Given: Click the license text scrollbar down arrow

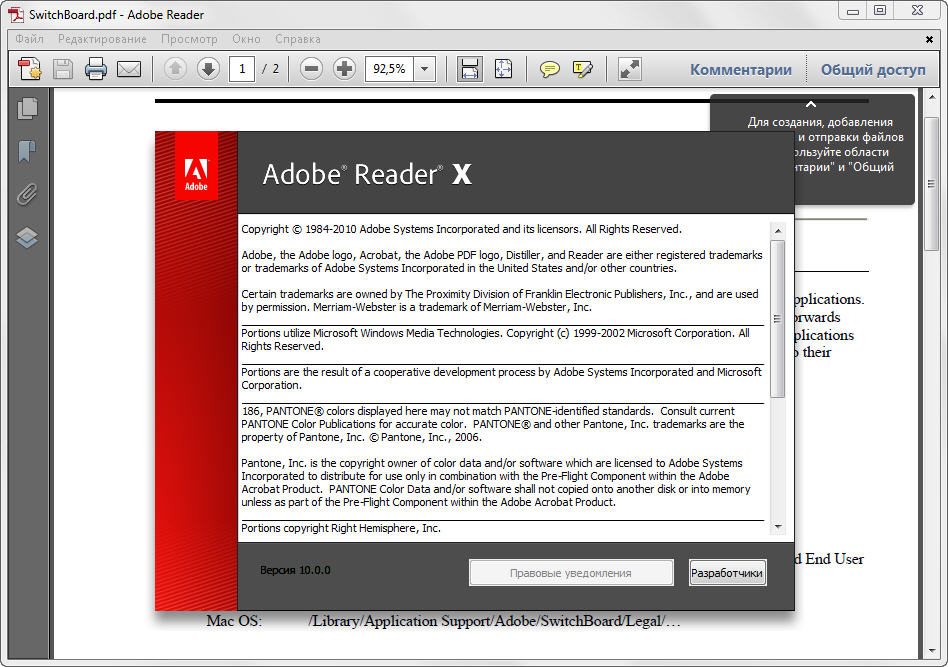Looking at the screenshot, I should tap(778, 527).
